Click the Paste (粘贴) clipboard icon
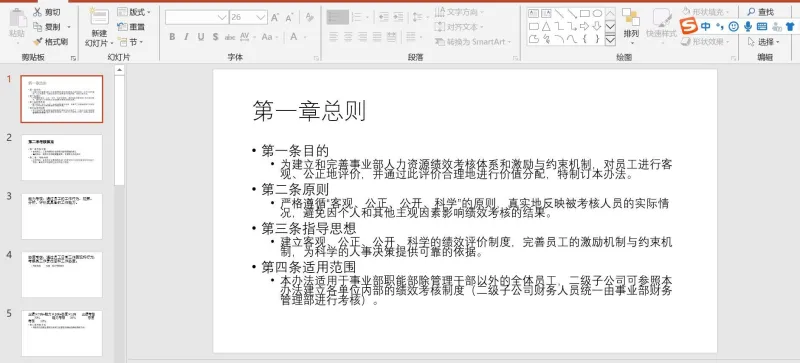This screenshot has height=363, width=800. coord(17,18)
